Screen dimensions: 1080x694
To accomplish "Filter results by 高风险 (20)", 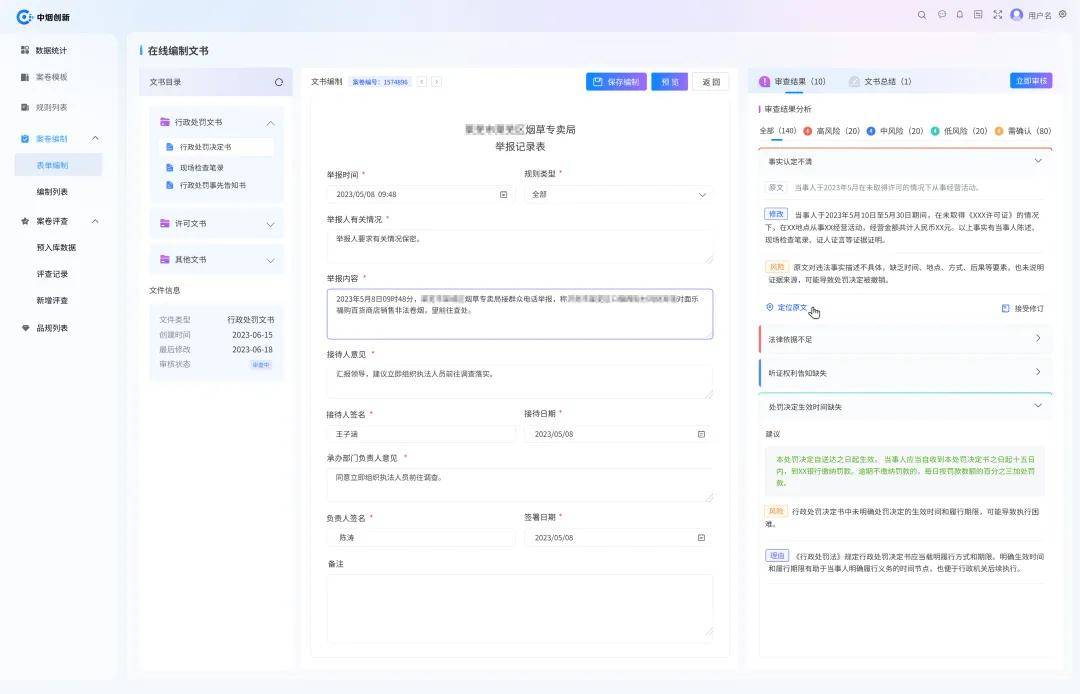I will coord(831,131).
